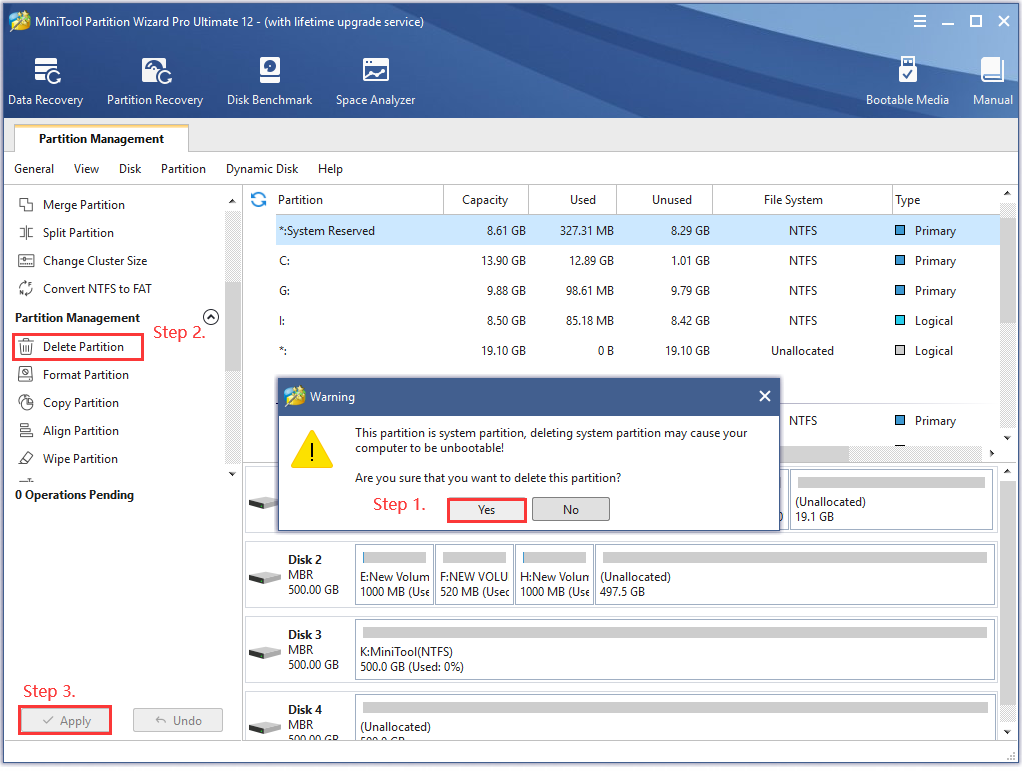Create Bootable Media
Screen dimensions: 1022x771
coord(907,81)
